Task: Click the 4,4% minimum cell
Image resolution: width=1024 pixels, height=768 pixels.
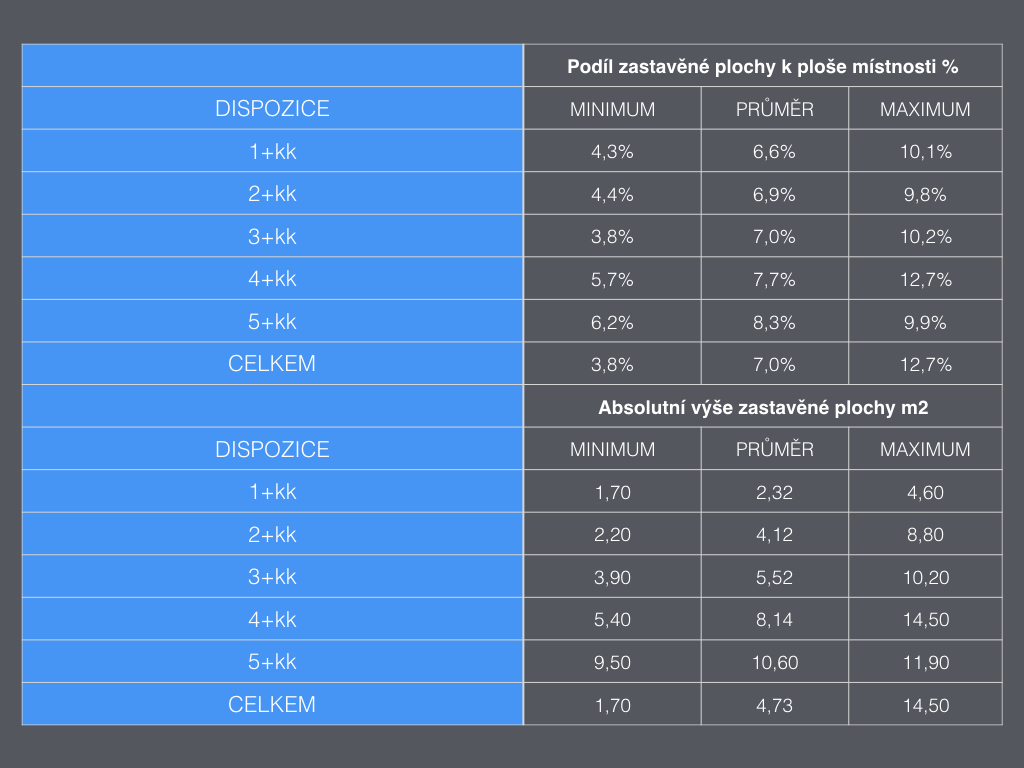Action: pos(612,195)
